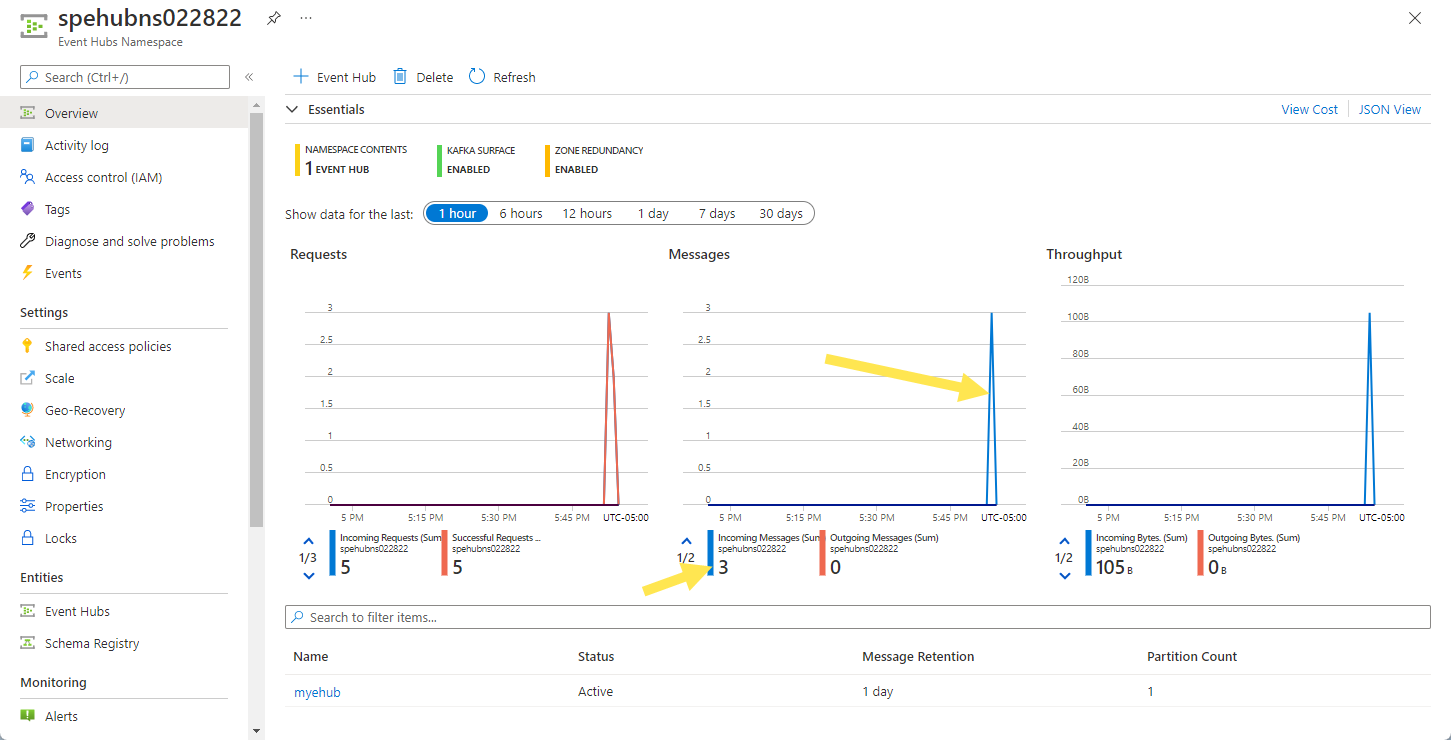
Task: Select the 6 hours time range
Action: click(521, 213)
